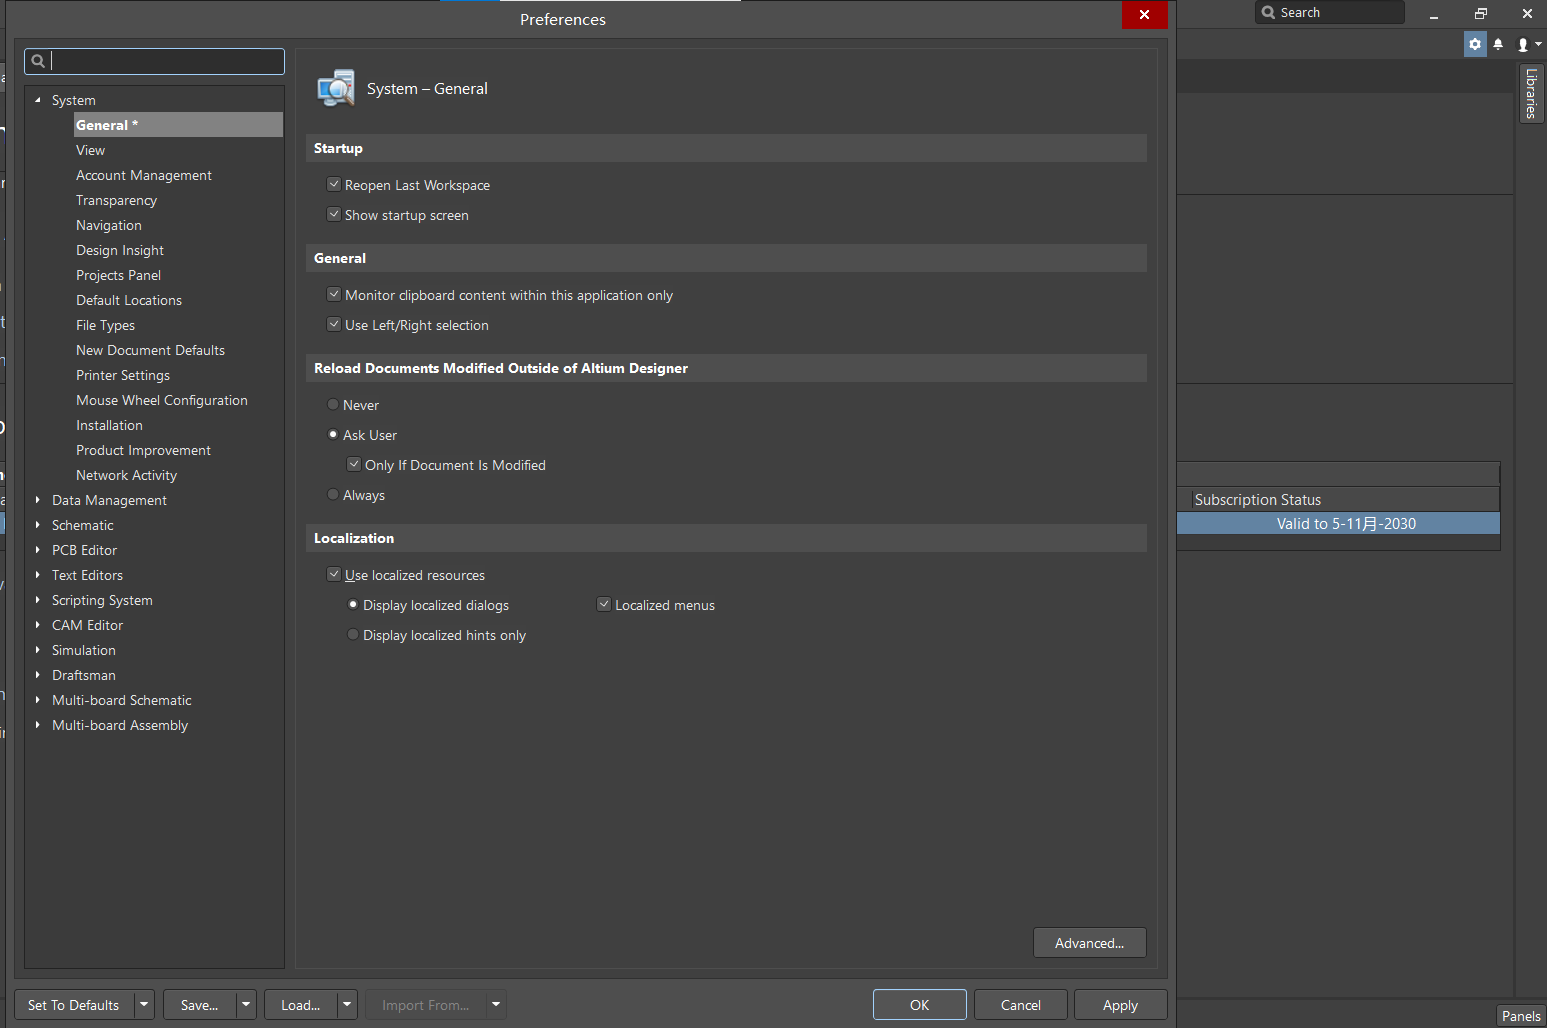The height and width of the screenshot is (1028, 1547).
Task: Open the Import From dropdown arrow
Action: pos(496,1004)
